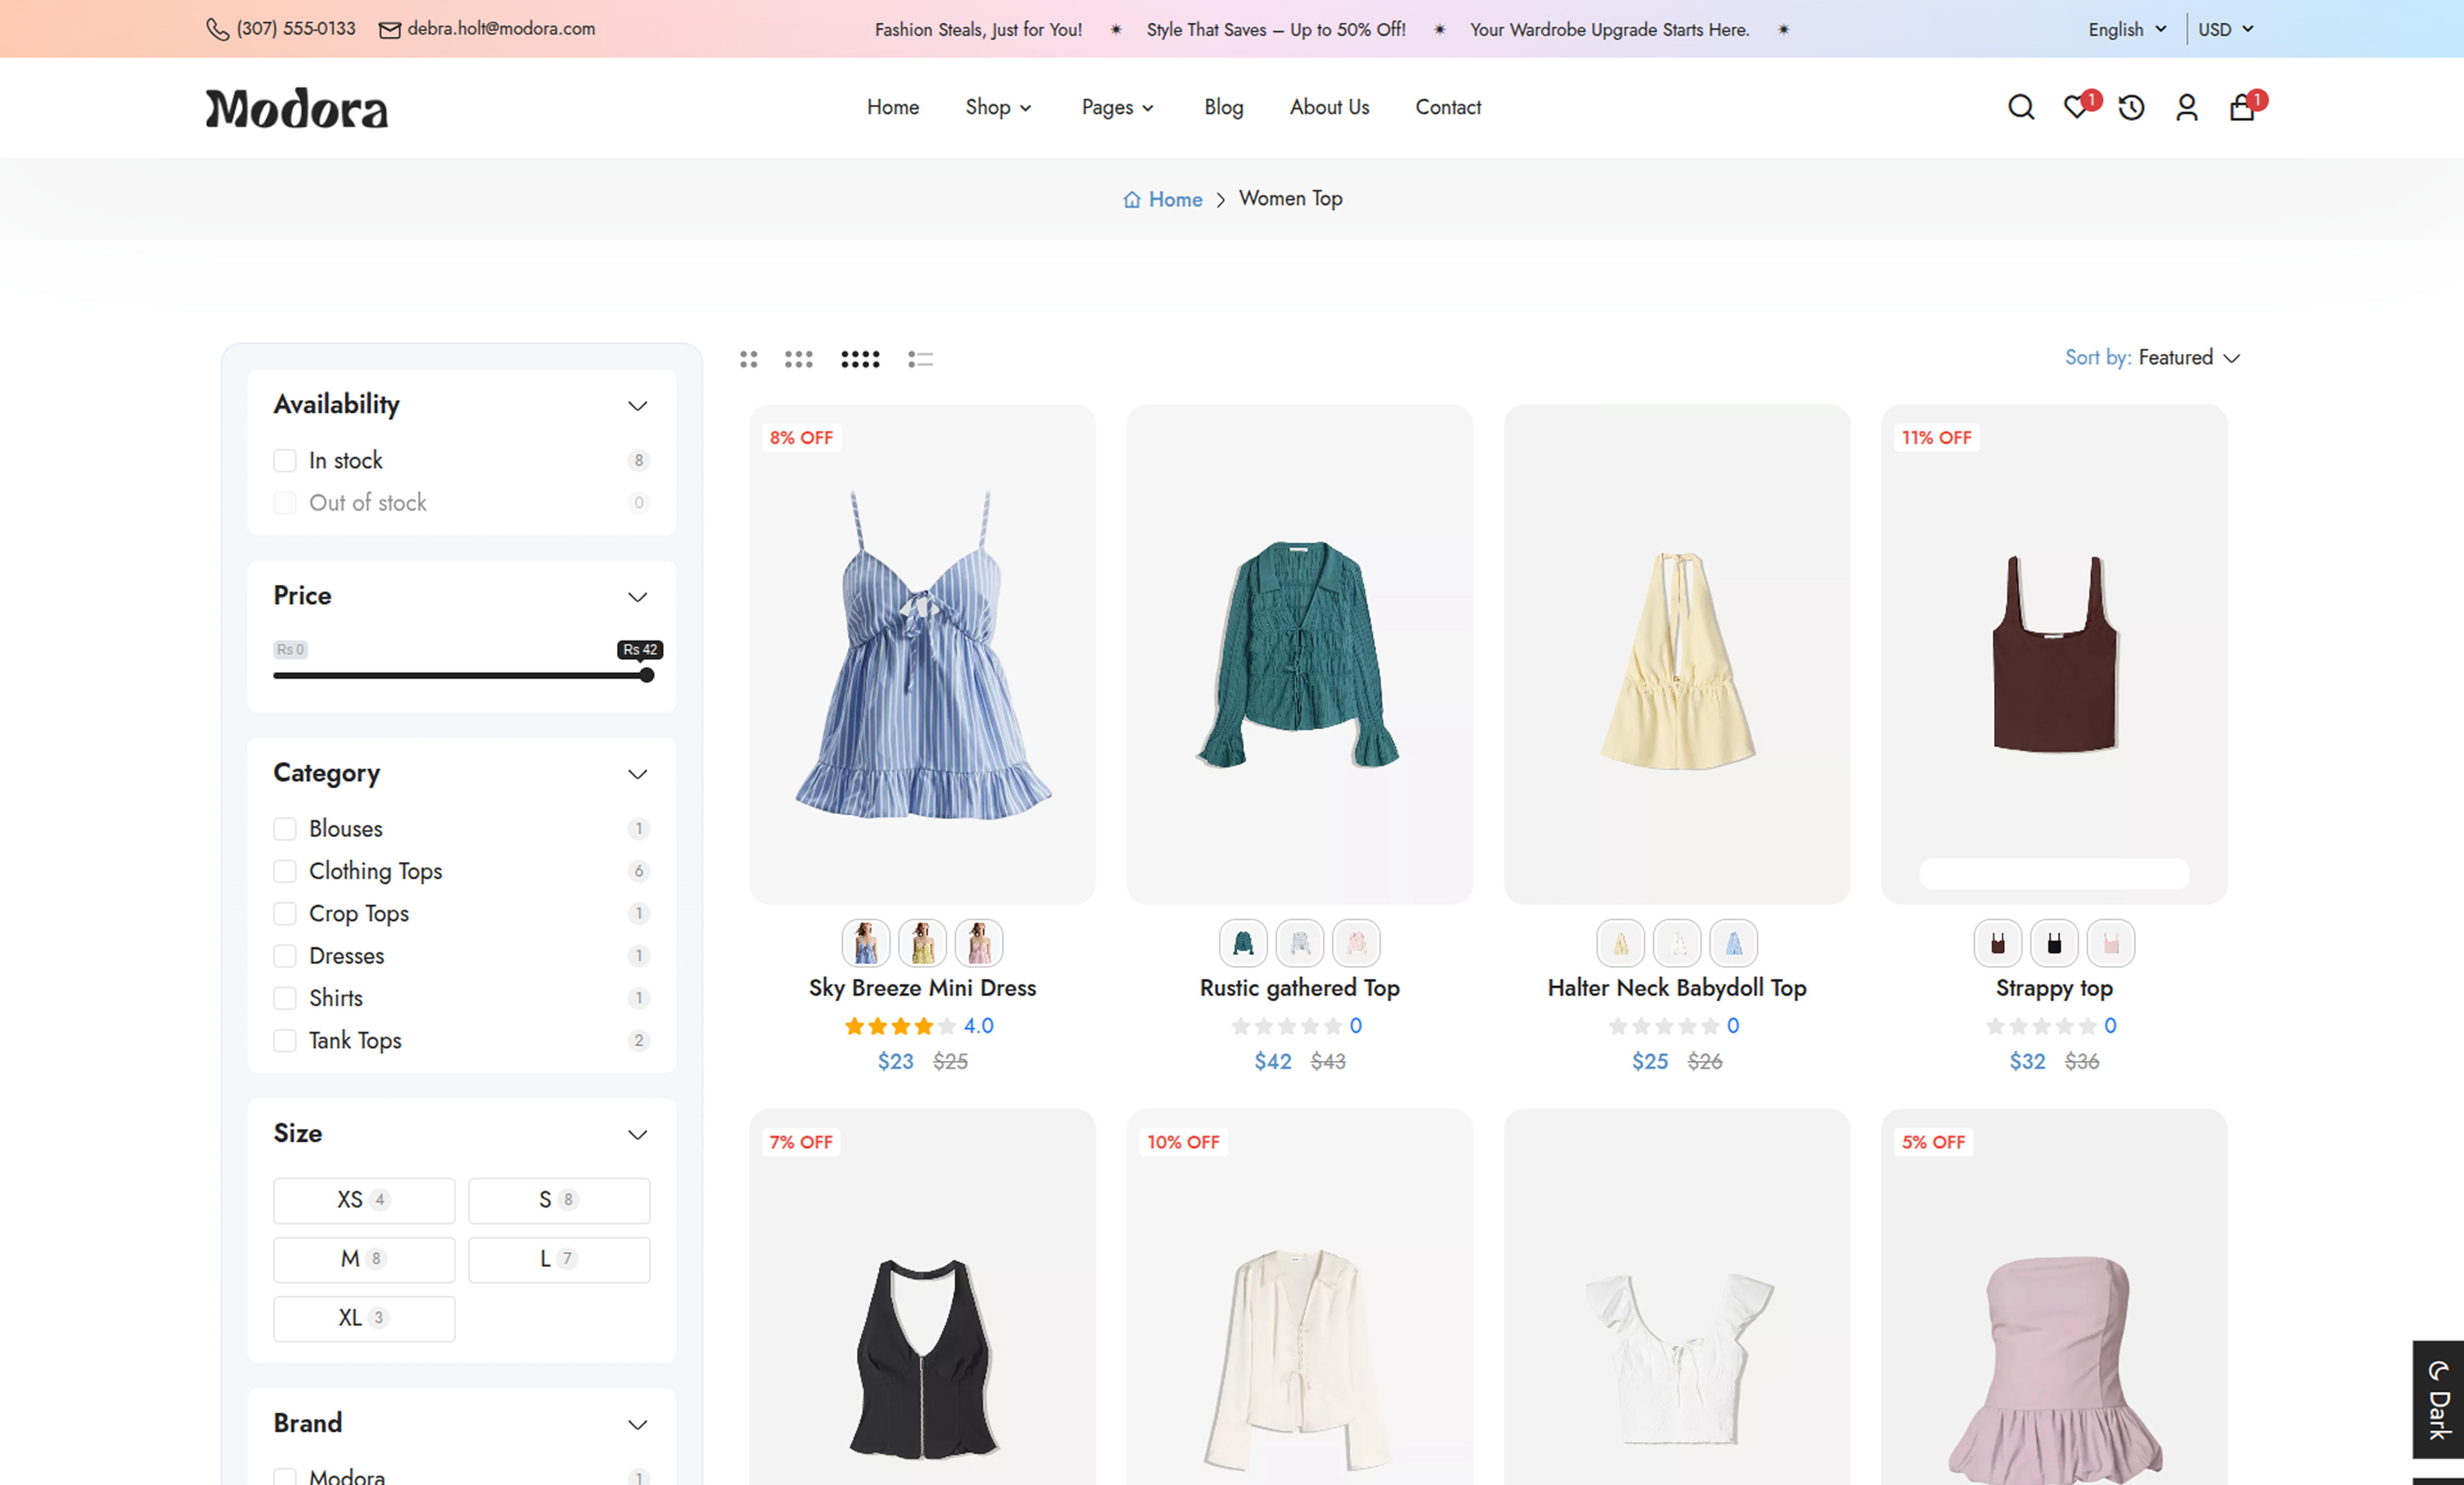Switch to three-column grid view

(x=798, y=359)
